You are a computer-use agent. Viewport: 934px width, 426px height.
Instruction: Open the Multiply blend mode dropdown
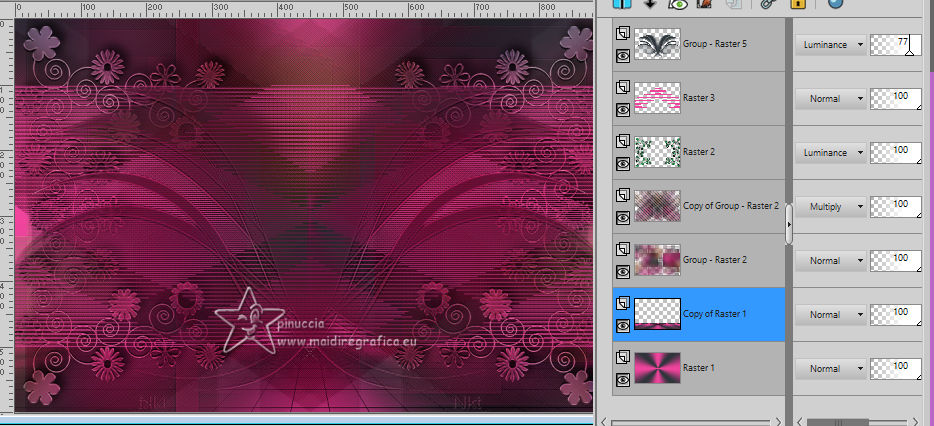830,207
